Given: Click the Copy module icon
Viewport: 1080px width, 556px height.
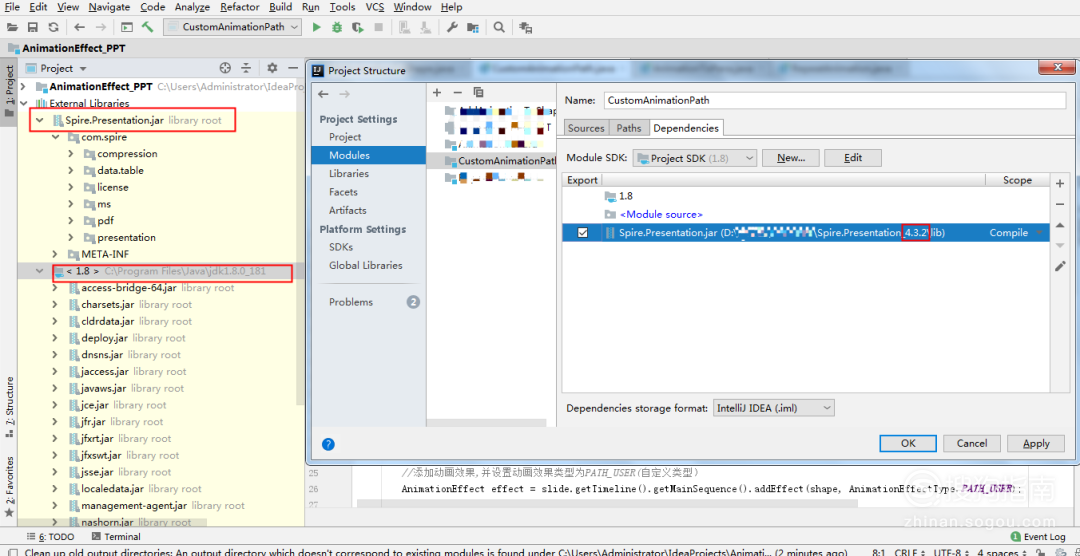Looking at the screenshot, I should [x=479, y=92].
